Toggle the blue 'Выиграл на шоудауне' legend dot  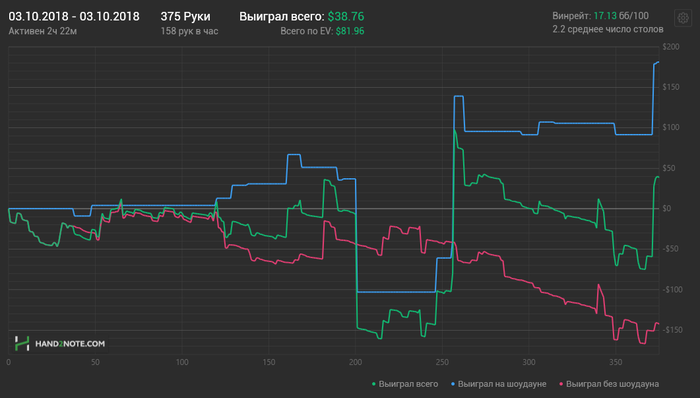(x=453, y=384)
